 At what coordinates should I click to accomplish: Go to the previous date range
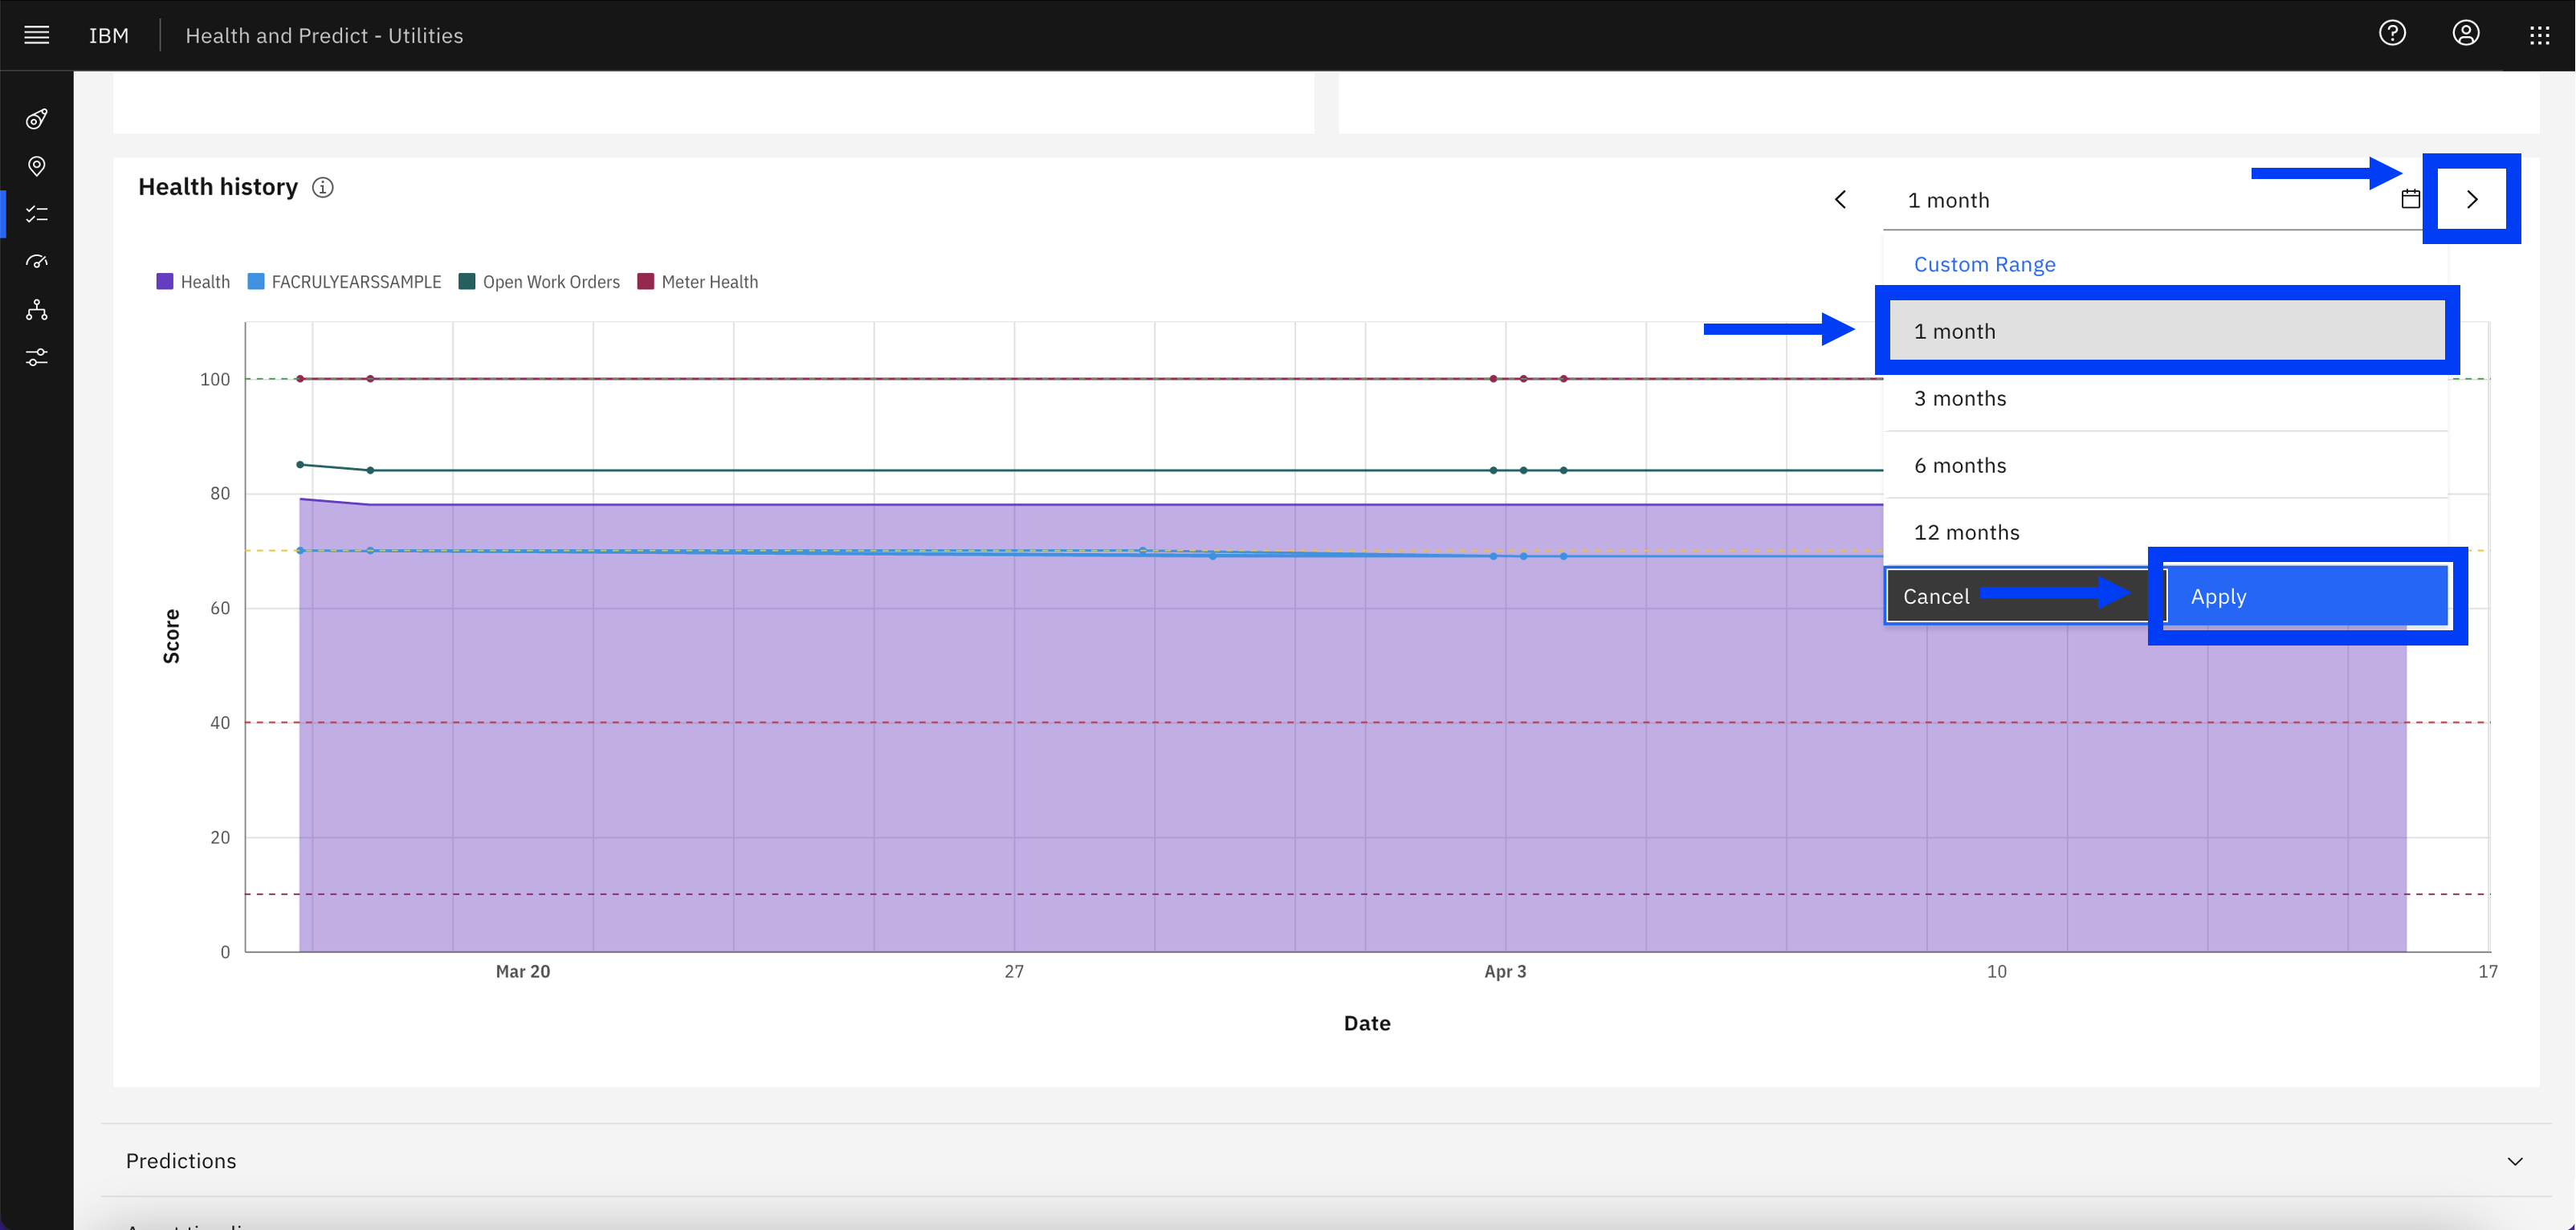[1840, 200]
